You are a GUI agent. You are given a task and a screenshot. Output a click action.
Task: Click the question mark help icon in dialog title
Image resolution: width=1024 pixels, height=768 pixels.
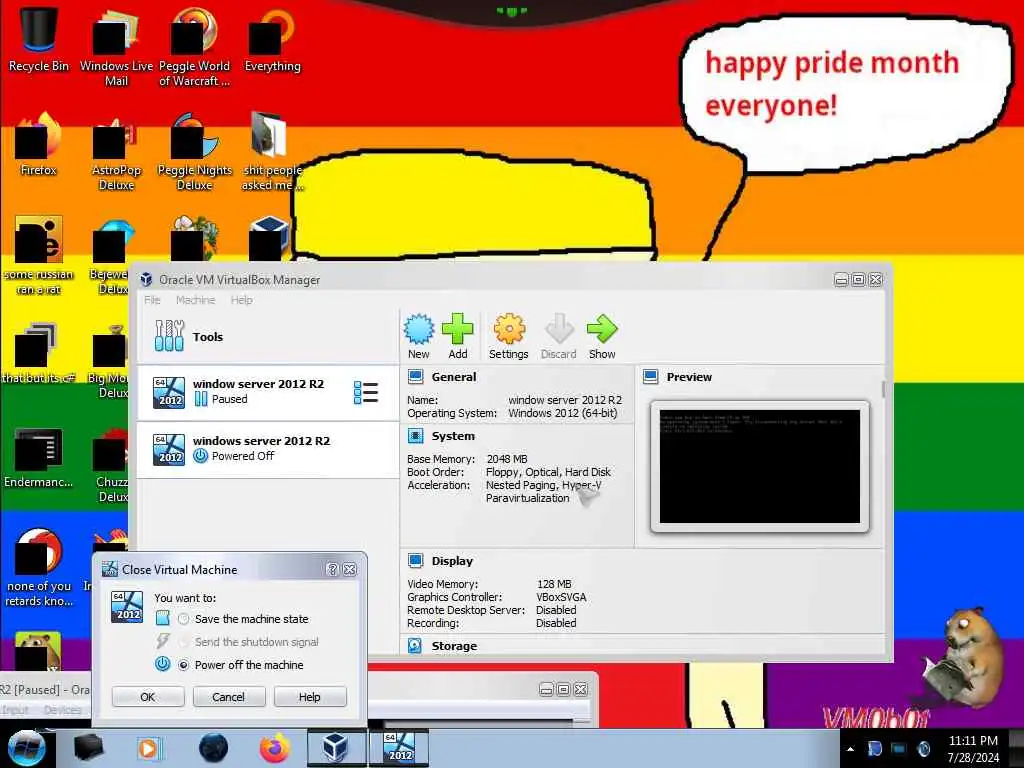pos(332,569)
